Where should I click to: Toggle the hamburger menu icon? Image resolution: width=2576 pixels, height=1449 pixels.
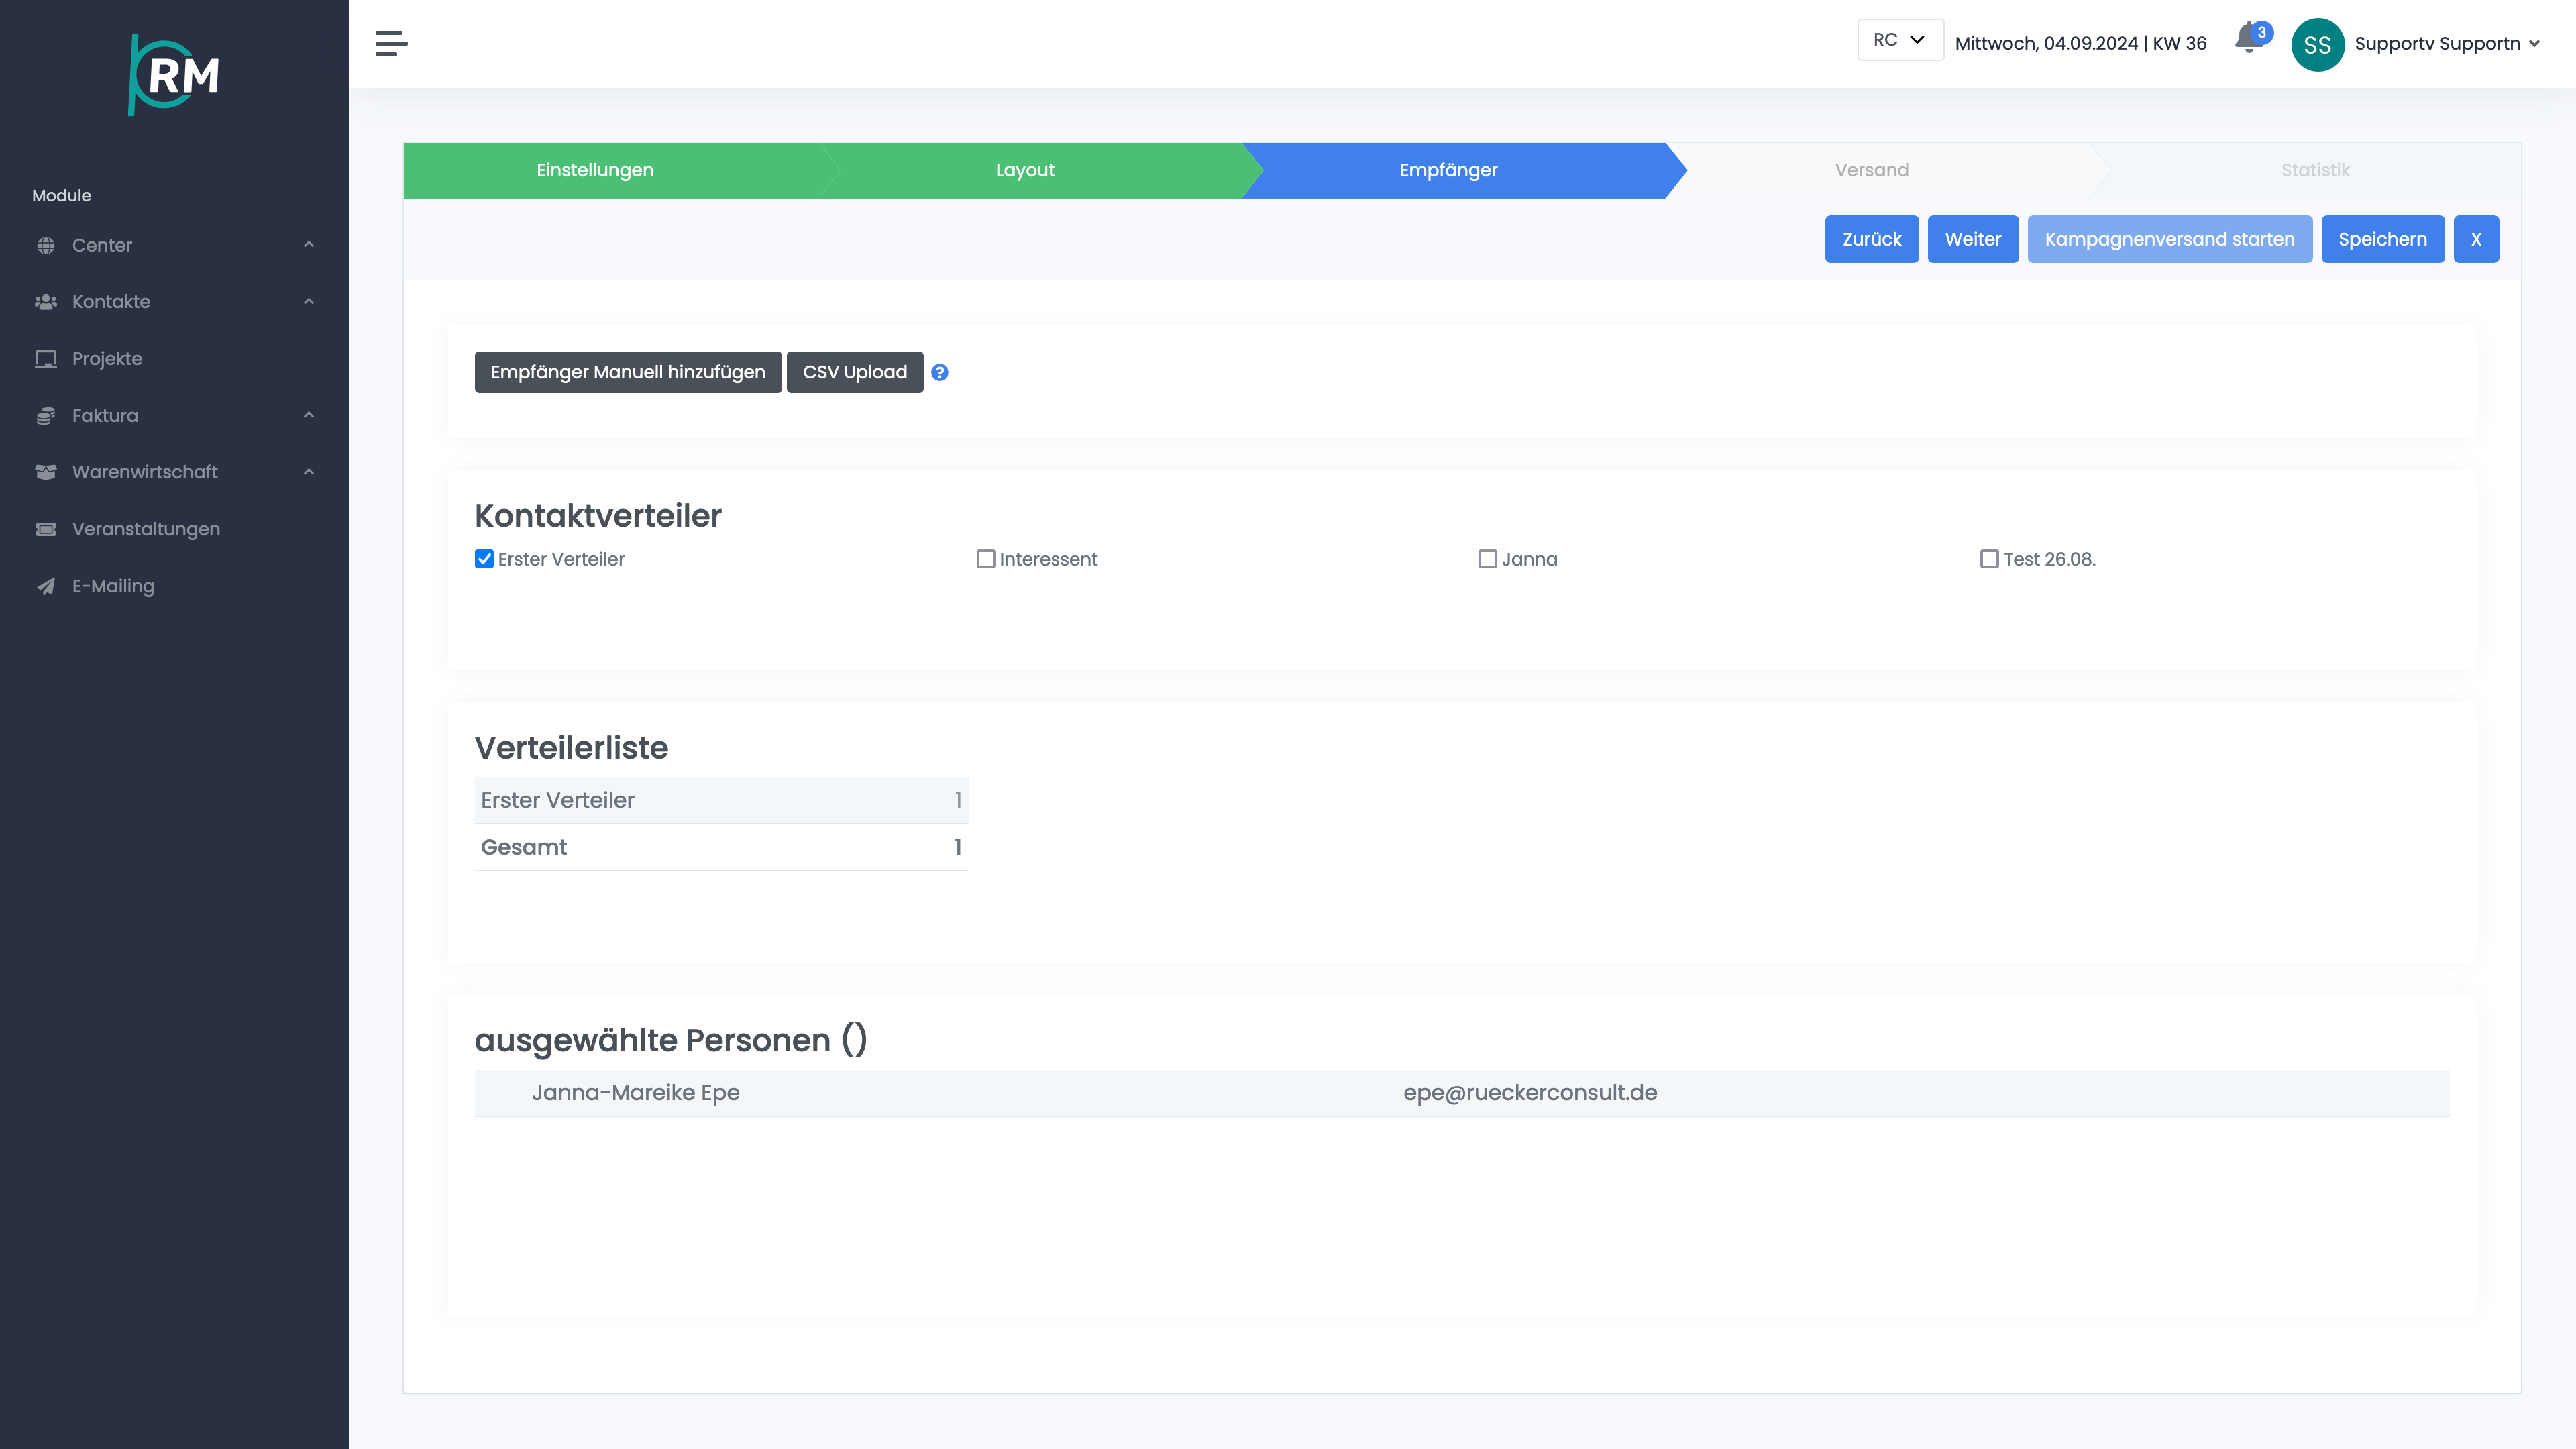pyautogui.click(x=391, y=43)
